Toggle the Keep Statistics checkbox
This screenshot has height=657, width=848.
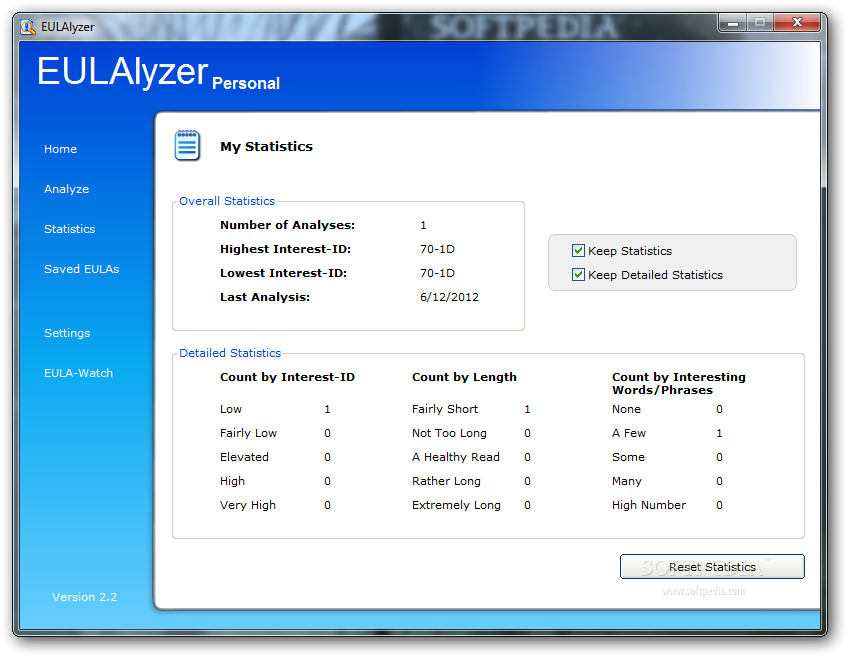pos(578,251)
